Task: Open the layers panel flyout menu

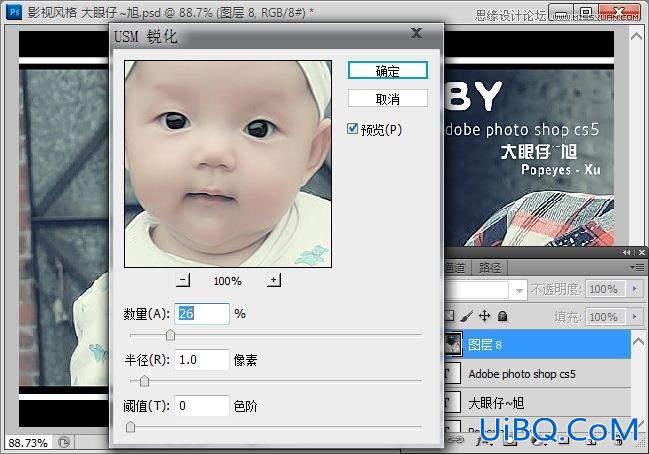Action: click(x=637, y=267)
